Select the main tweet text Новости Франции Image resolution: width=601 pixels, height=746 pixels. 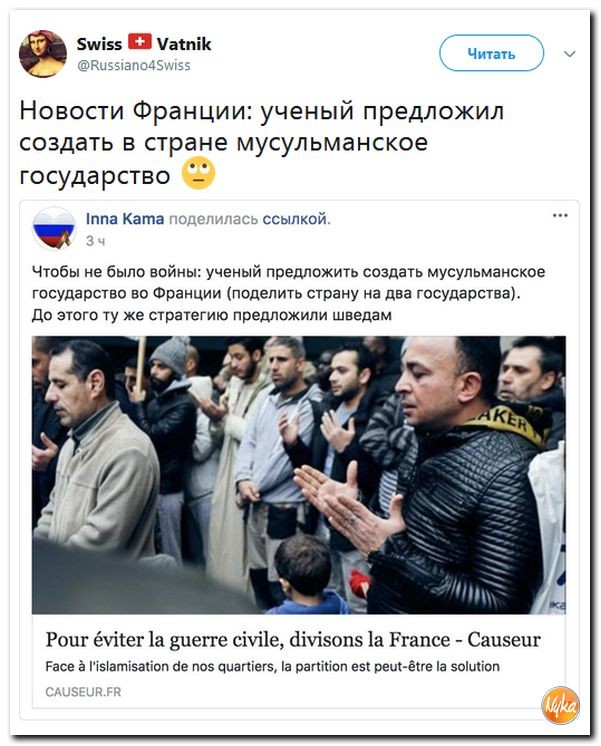pyautogui.click(x=261, y=143)
